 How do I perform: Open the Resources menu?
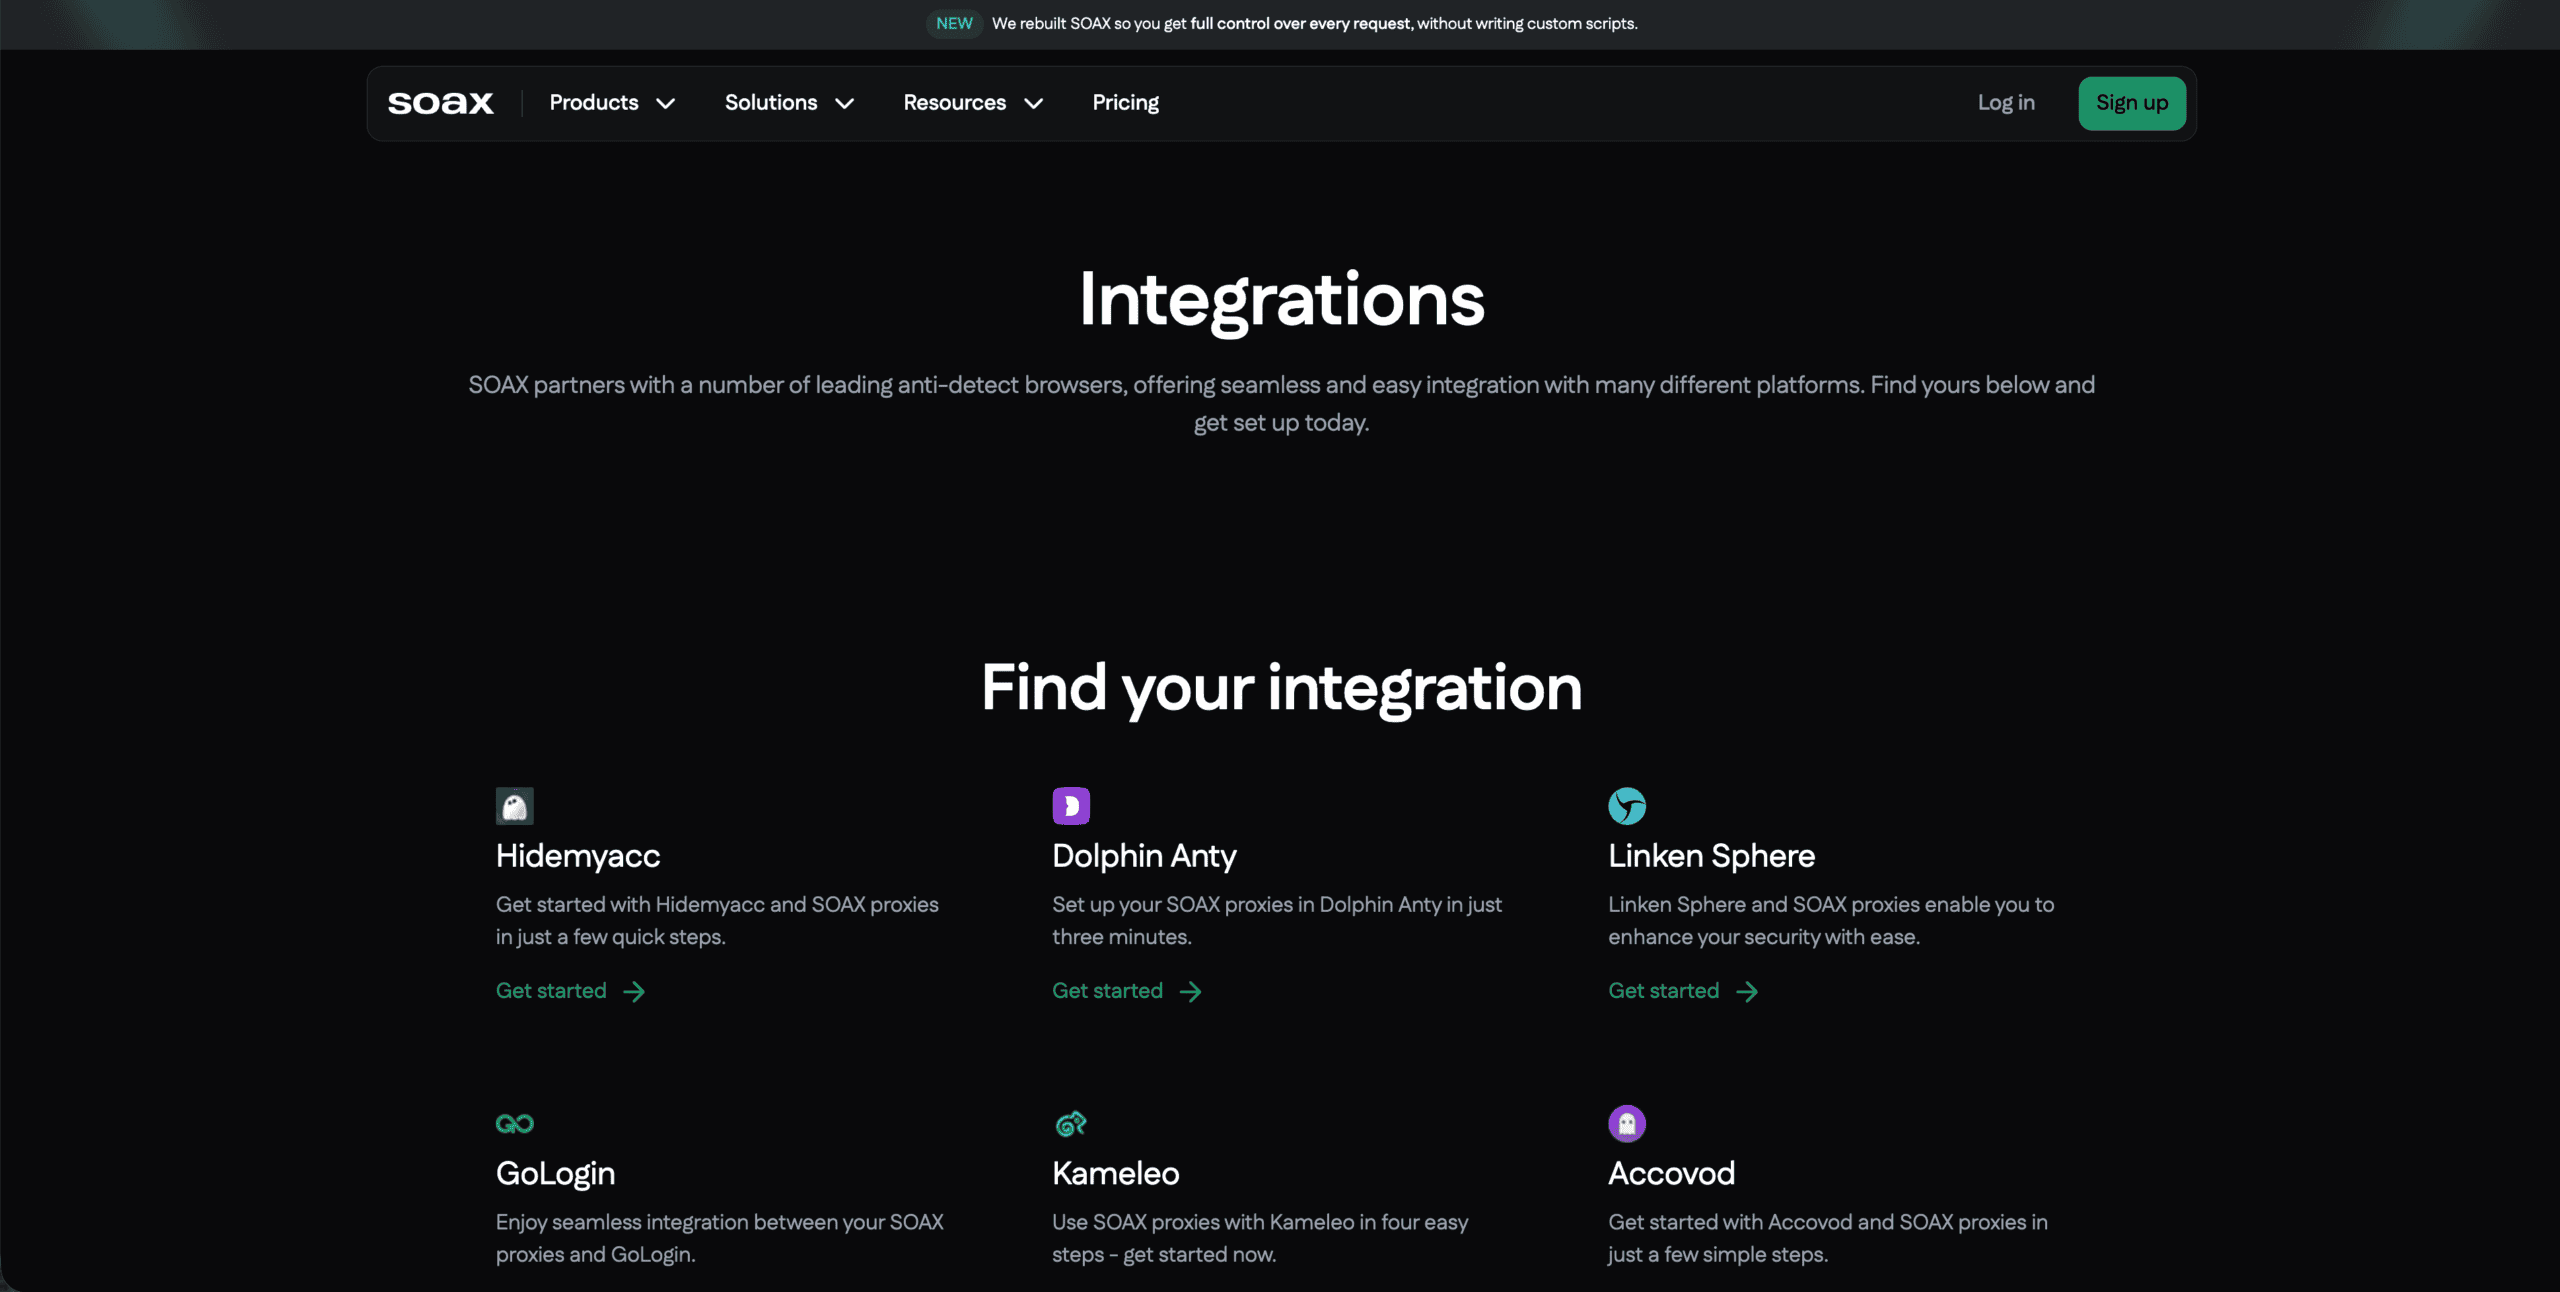pos(973,103)
